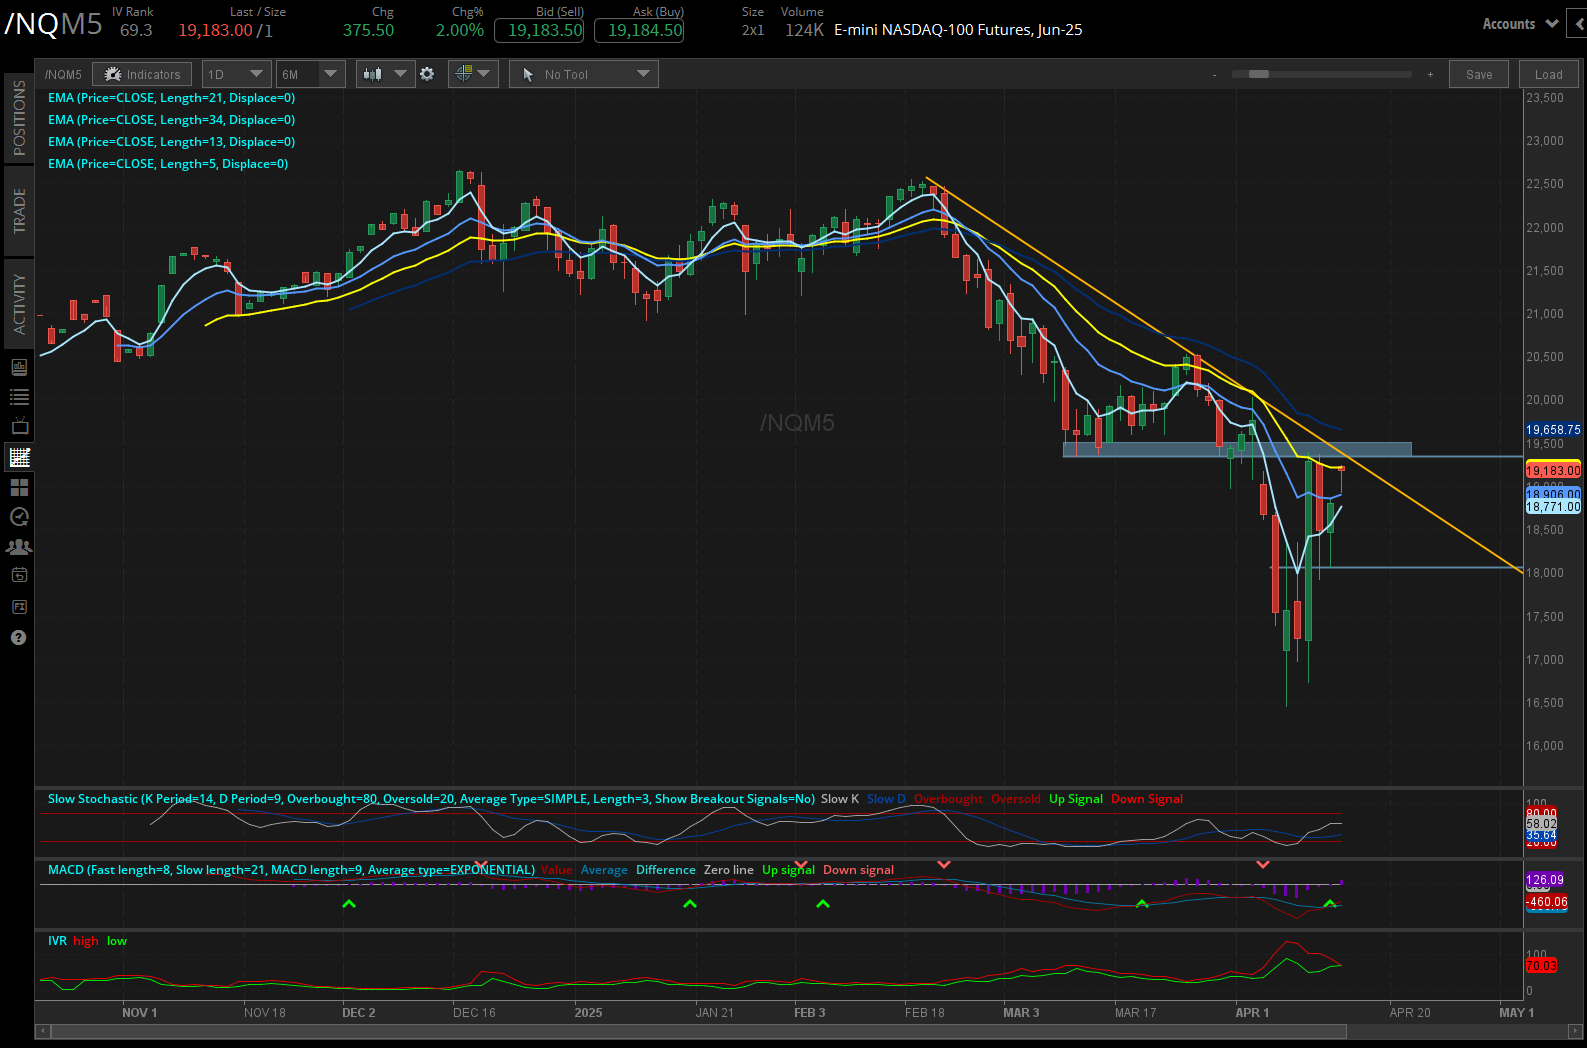Click the APR 1 date label
This screenshot has width=1587, height=1048.
[x=1252, y=1013]
